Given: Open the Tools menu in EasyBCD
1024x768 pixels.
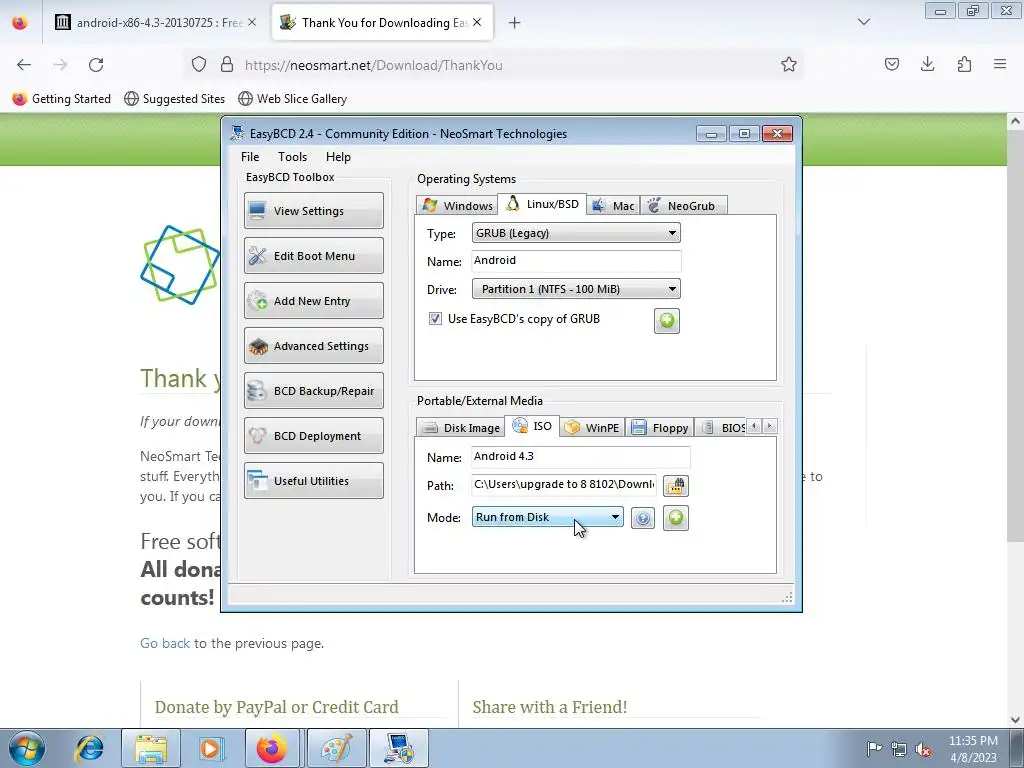Looking at the screenshot, I should (292, 157).
